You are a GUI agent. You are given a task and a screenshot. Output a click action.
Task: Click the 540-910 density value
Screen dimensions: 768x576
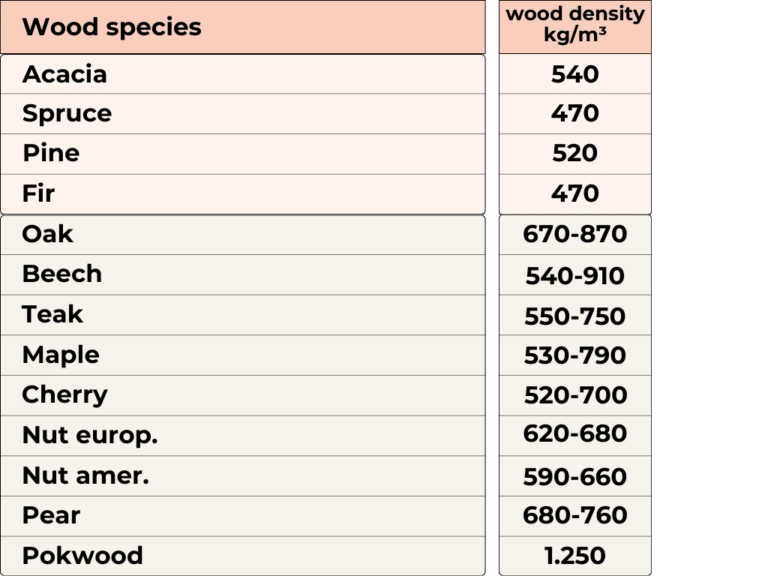pos(575,276)
